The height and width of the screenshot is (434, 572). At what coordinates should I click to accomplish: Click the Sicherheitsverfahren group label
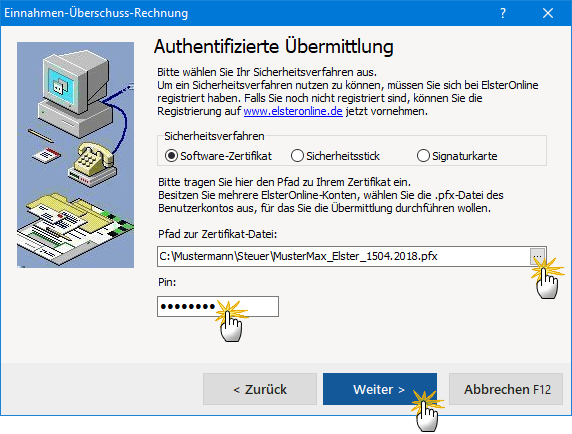214,136
